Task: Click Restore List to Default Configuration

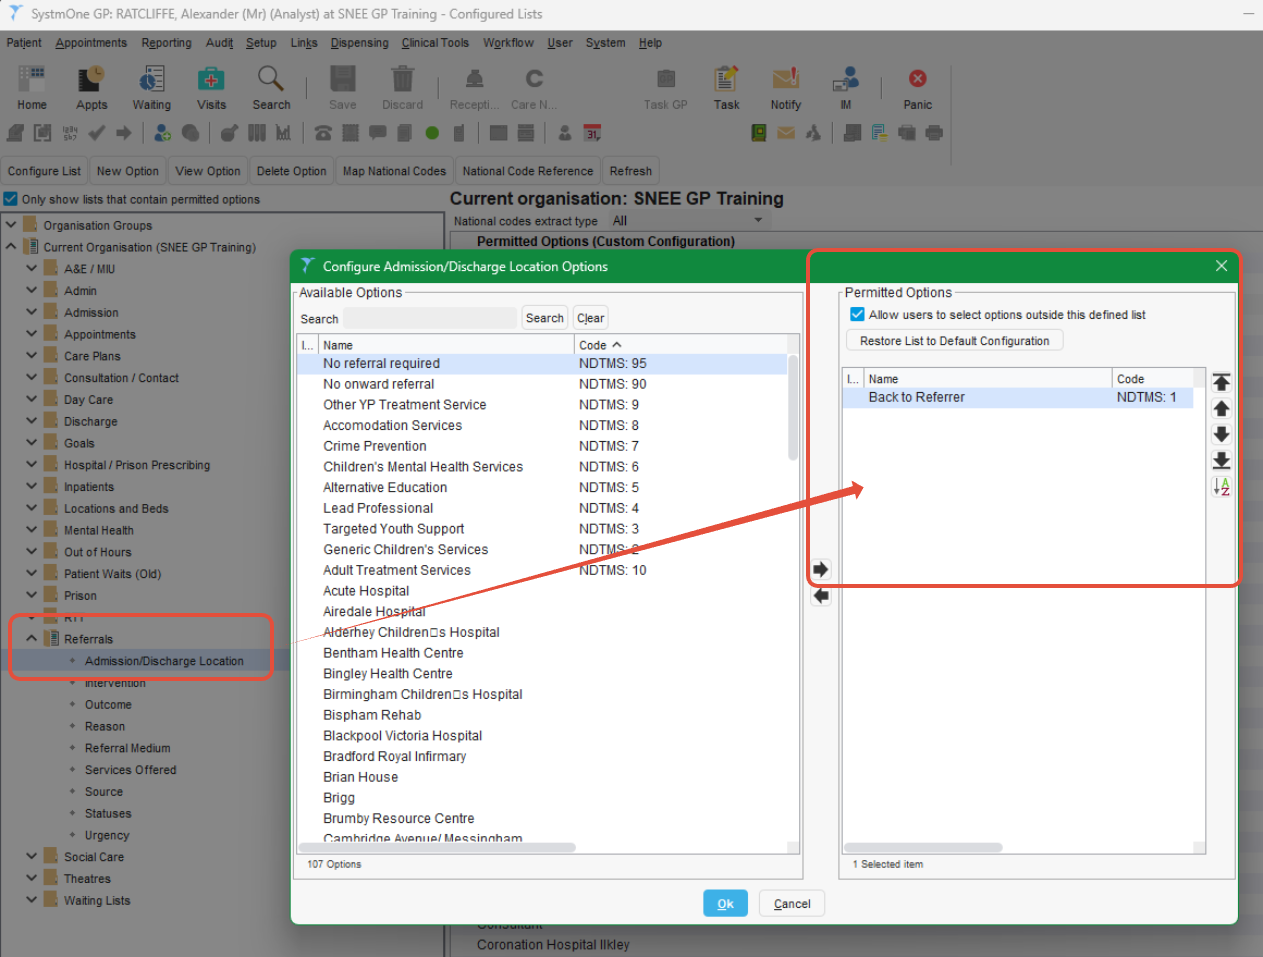Action: pyautogui.click(x=954, y=341)
